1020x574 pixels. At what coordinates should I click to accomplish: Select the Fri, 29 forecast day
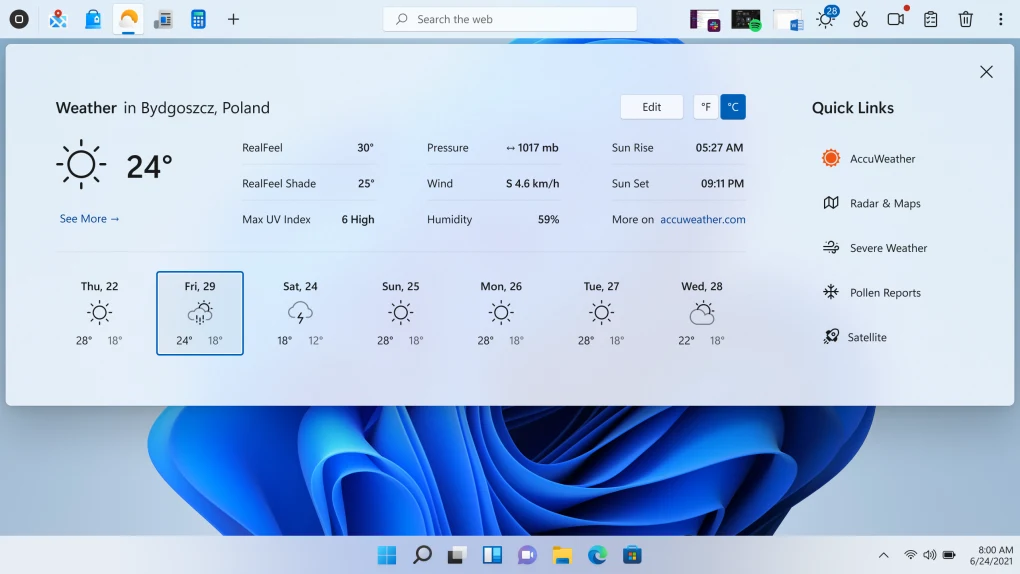[200, 313]
